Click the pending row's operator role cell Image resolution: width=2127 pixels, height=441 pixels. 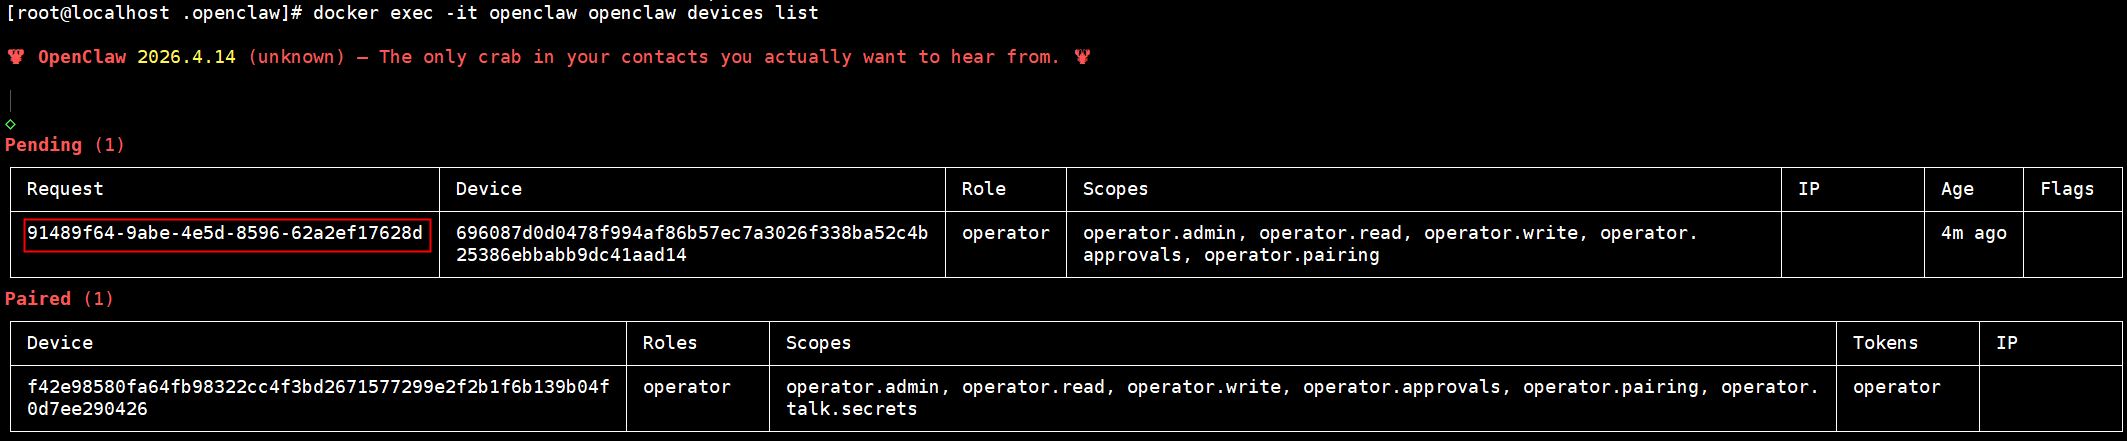[x=1006, y=233]
